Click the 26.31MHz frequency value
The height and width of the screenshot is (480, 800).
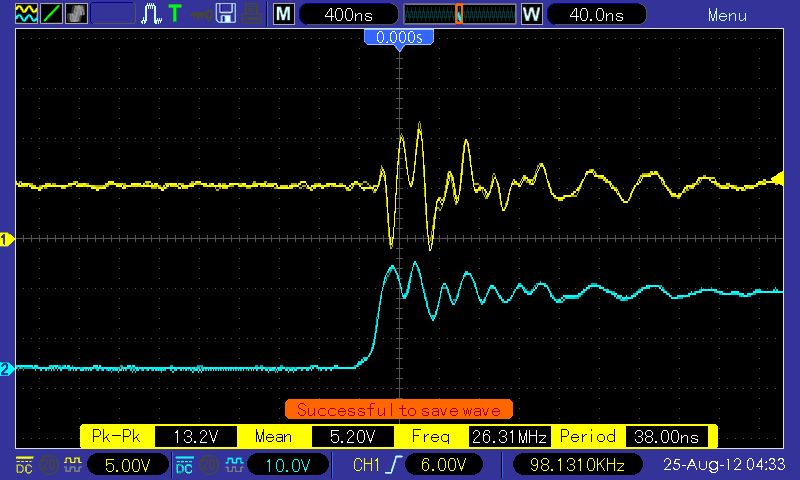pyautogui.click(x=509, y=437)
